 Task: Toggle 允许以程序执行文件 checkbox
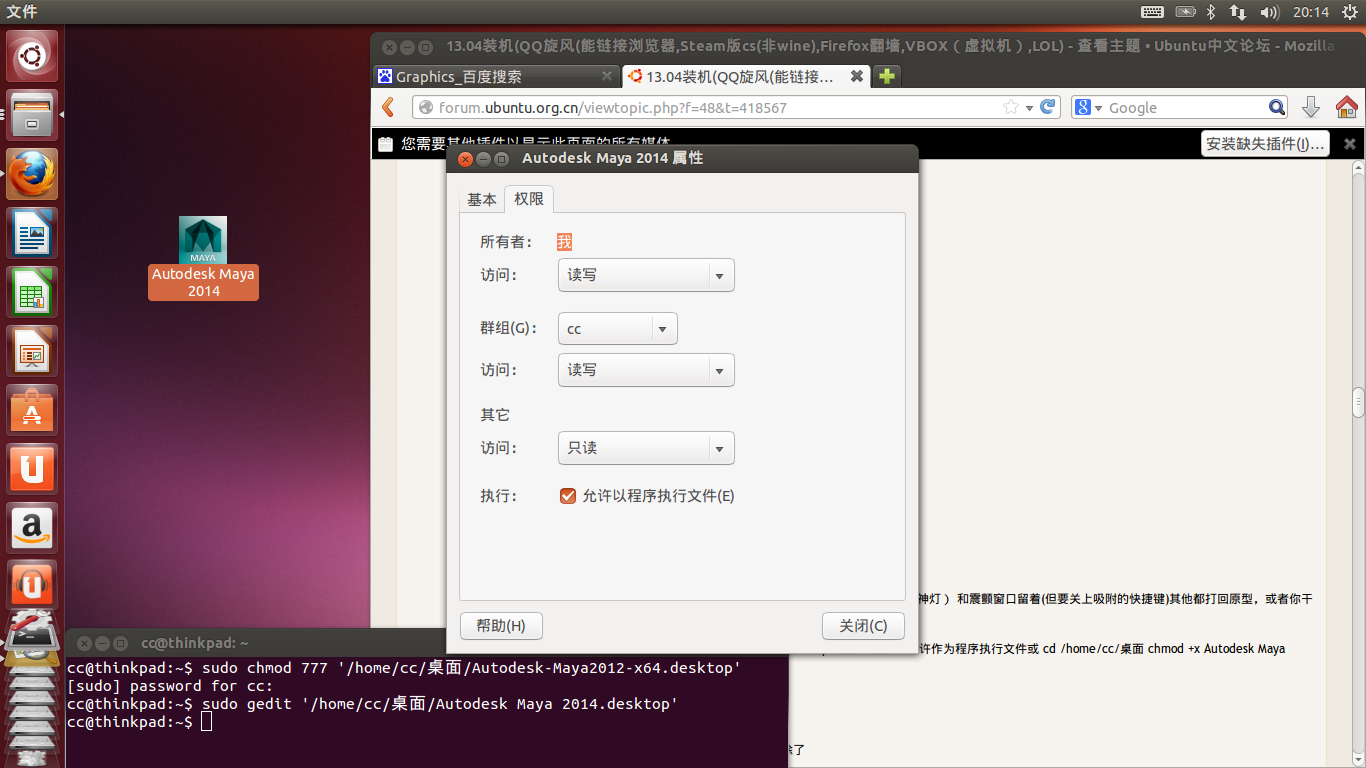(x=568, y=495)
